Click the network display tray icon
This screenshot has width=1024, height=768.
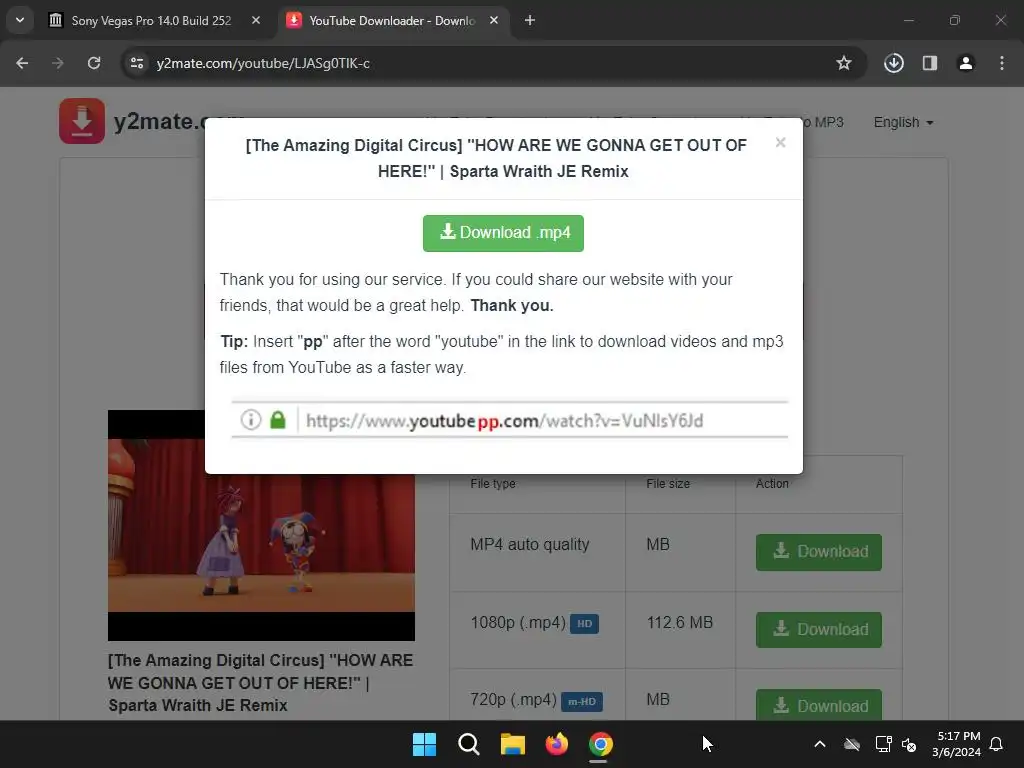pos(883,744)
